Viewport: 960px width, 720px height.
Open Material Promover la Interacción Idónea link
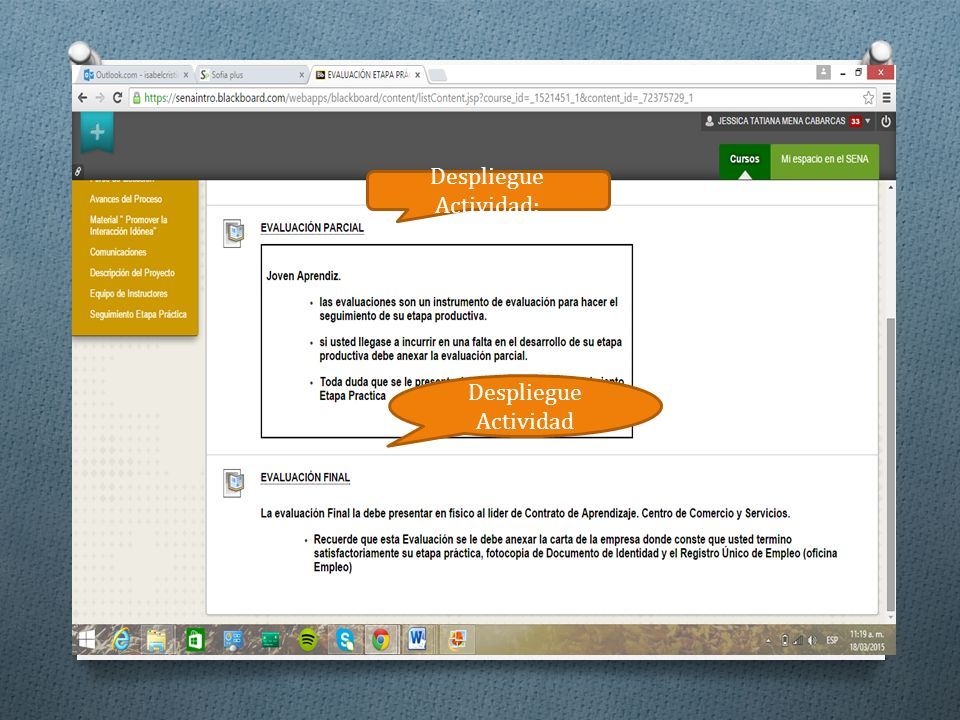(128, 225)
